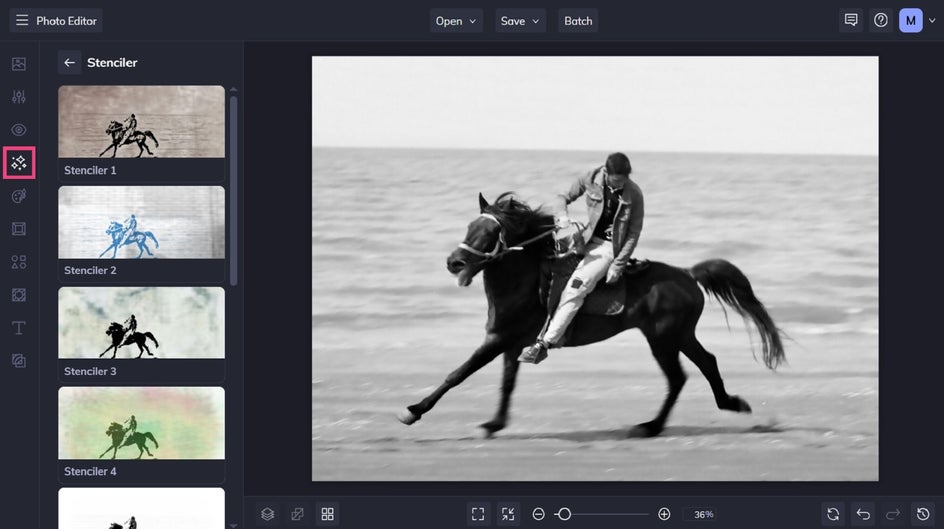944x529 pixels.
Task: Zoom out with the minus icon
Action: (539, 514)
